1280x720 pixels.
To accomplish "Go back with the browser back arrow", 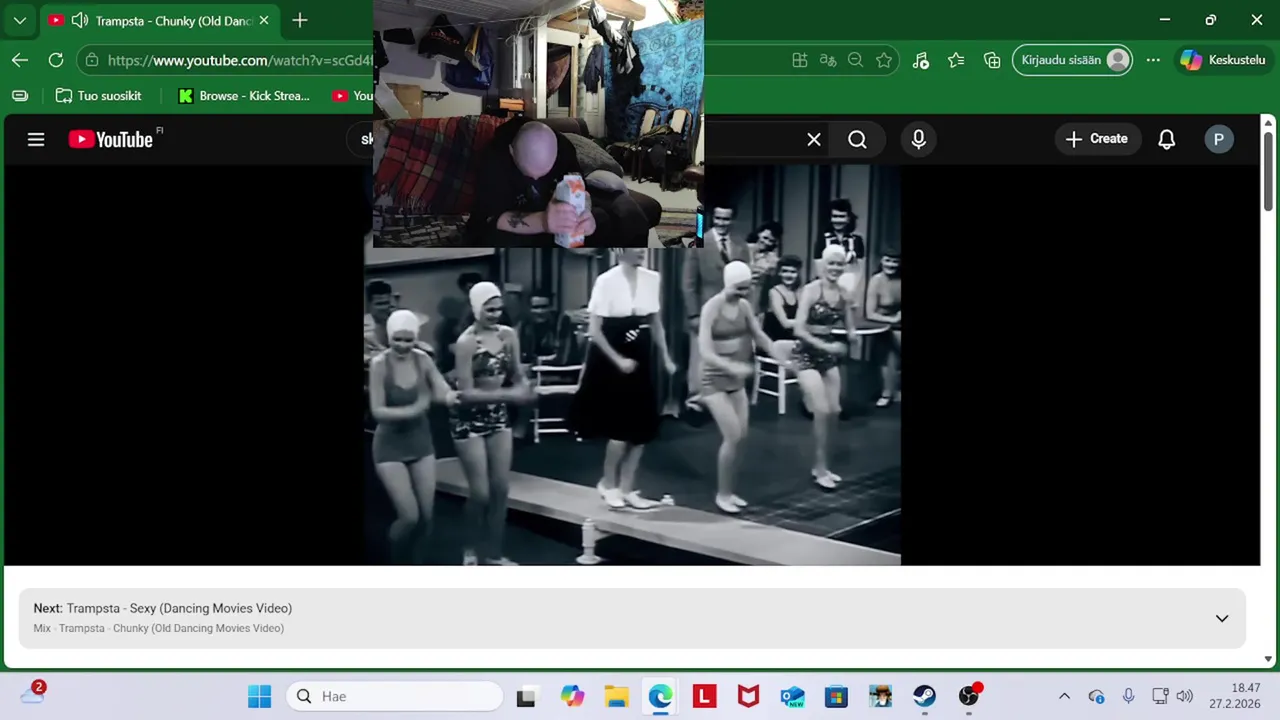I will 20,60.
